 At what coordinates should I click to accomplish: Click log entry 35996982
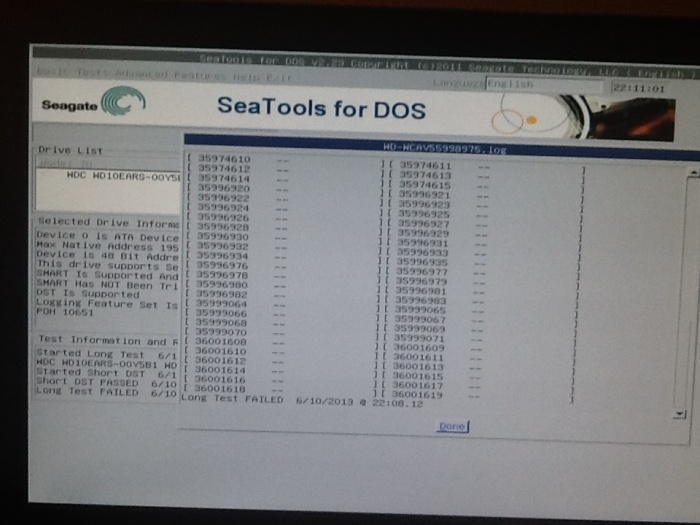click(x=222, y=294)
